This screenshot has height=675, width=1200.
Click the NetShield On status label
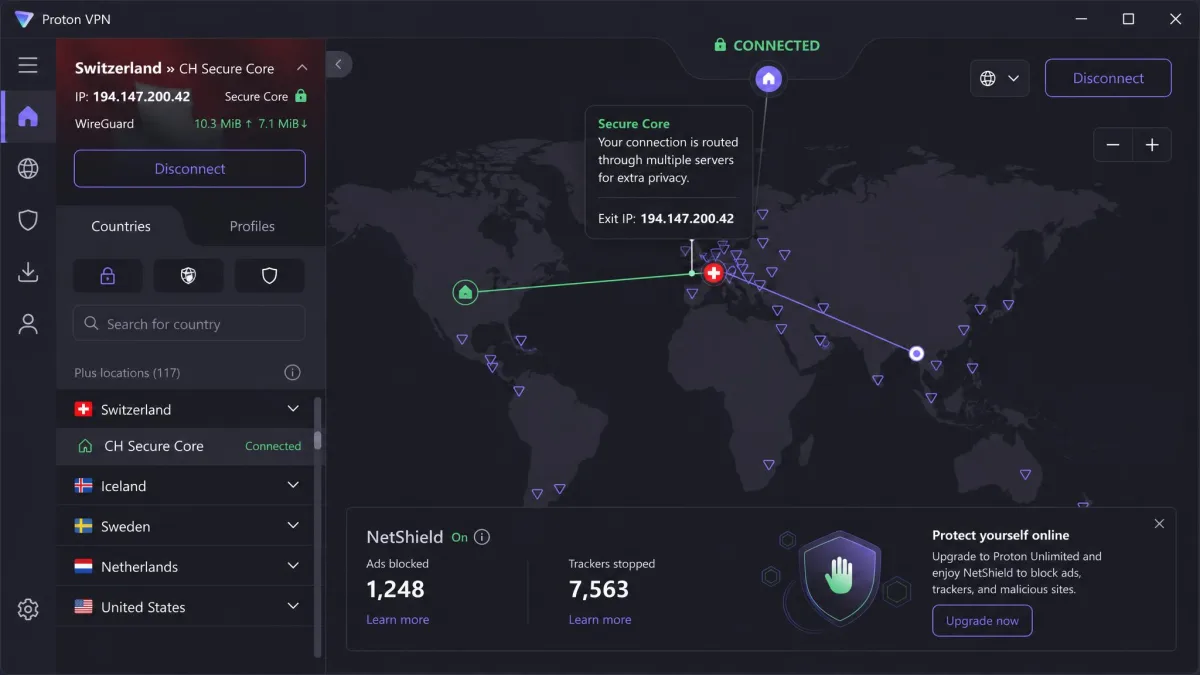[x=459, y=537]
